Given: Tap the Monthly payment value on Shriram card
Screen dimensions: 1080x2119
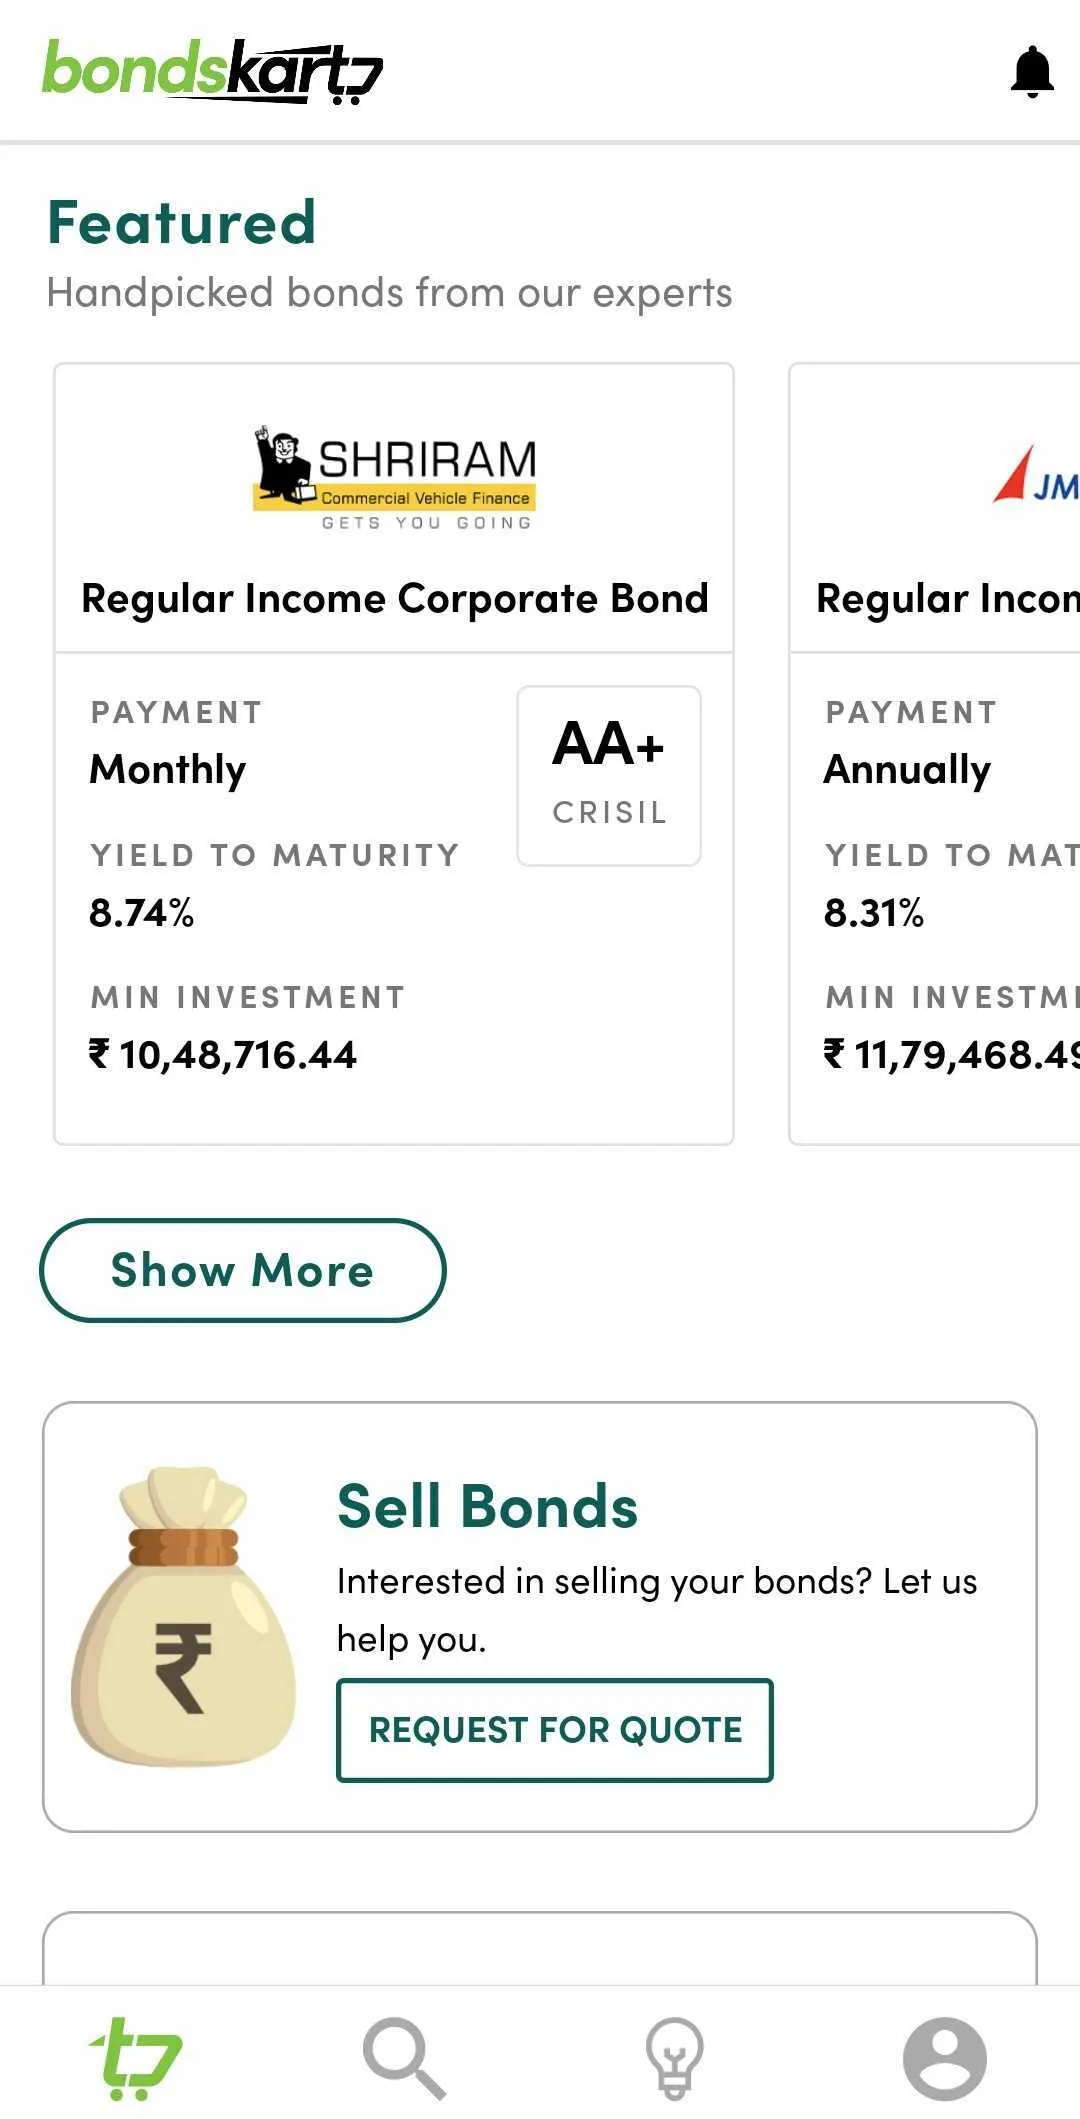Looking at the screenshot, I should click(168, 769).
